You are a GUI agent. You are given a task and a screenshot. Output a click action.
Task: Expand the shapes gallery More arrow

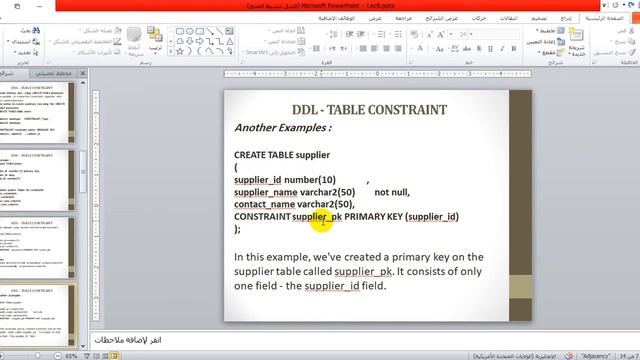click(171, 51)
